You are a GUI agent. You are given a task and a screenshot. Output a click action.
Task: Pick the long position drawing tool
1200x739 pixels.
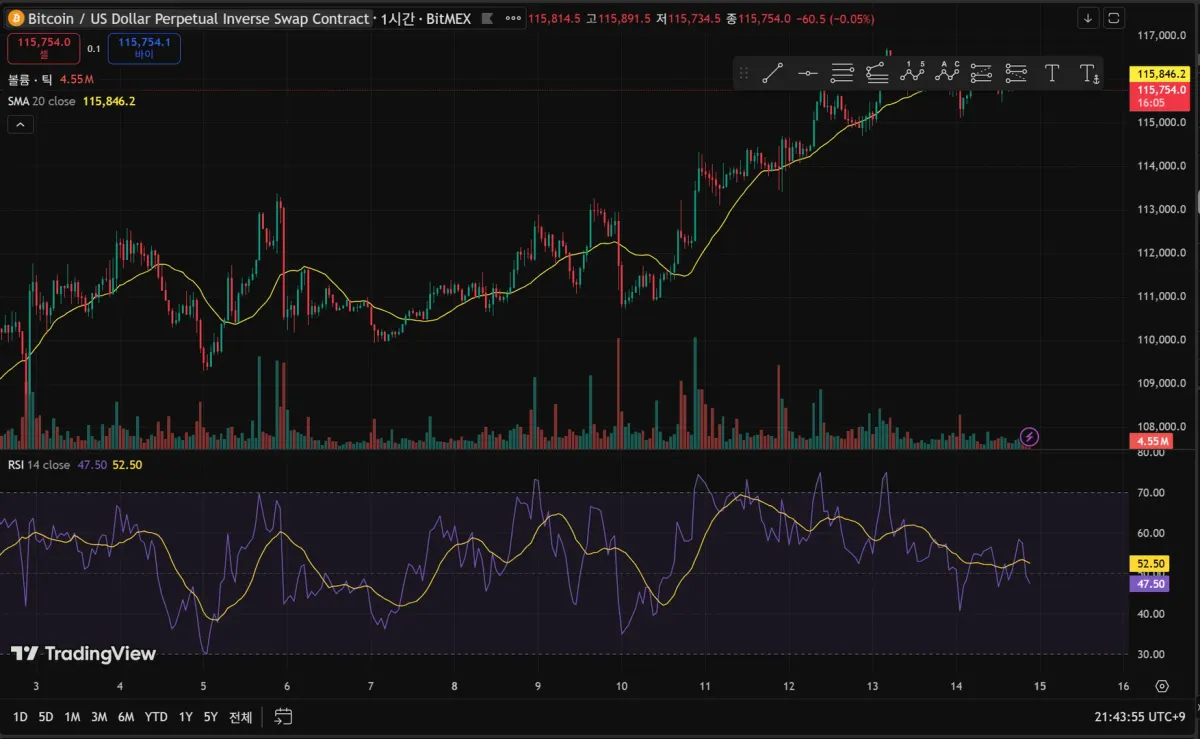coord(981,72)
